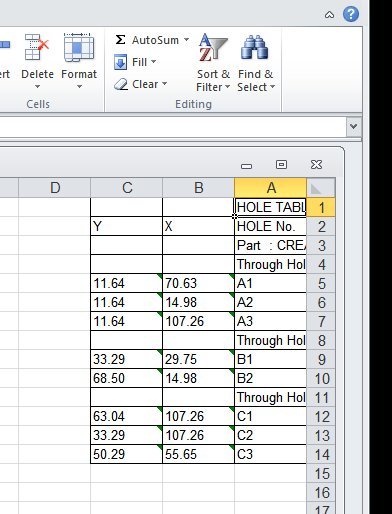Select cell containing B1
Image resolution: width=392 pixels, height=514 pixels.
tap(270, 359)
